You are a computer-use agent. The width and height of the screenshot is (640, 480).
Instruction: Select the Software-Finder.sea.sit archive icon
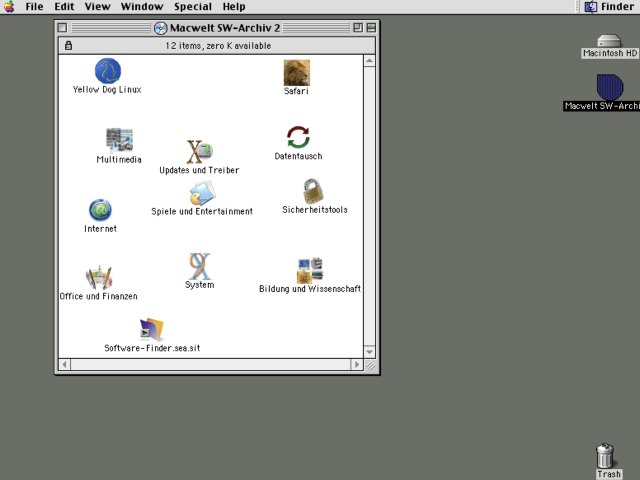[x=152, y=329]
